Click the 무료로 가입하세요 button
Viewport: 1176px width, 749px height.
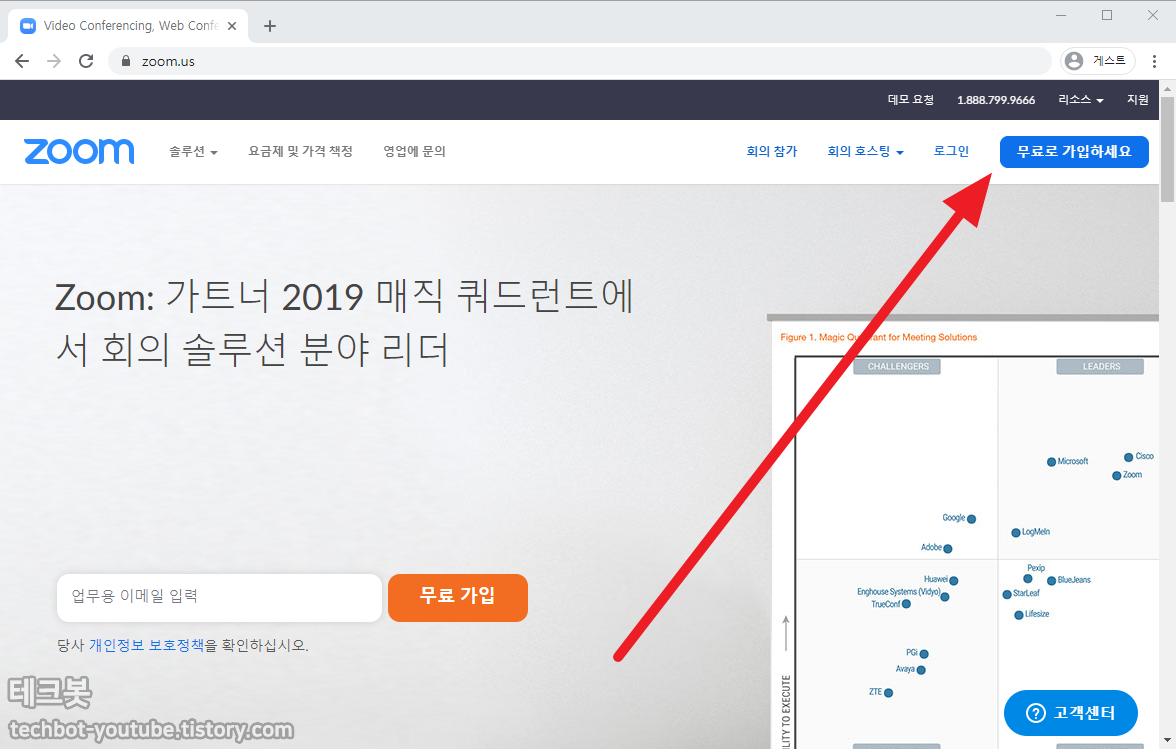tap(1074, 151)
